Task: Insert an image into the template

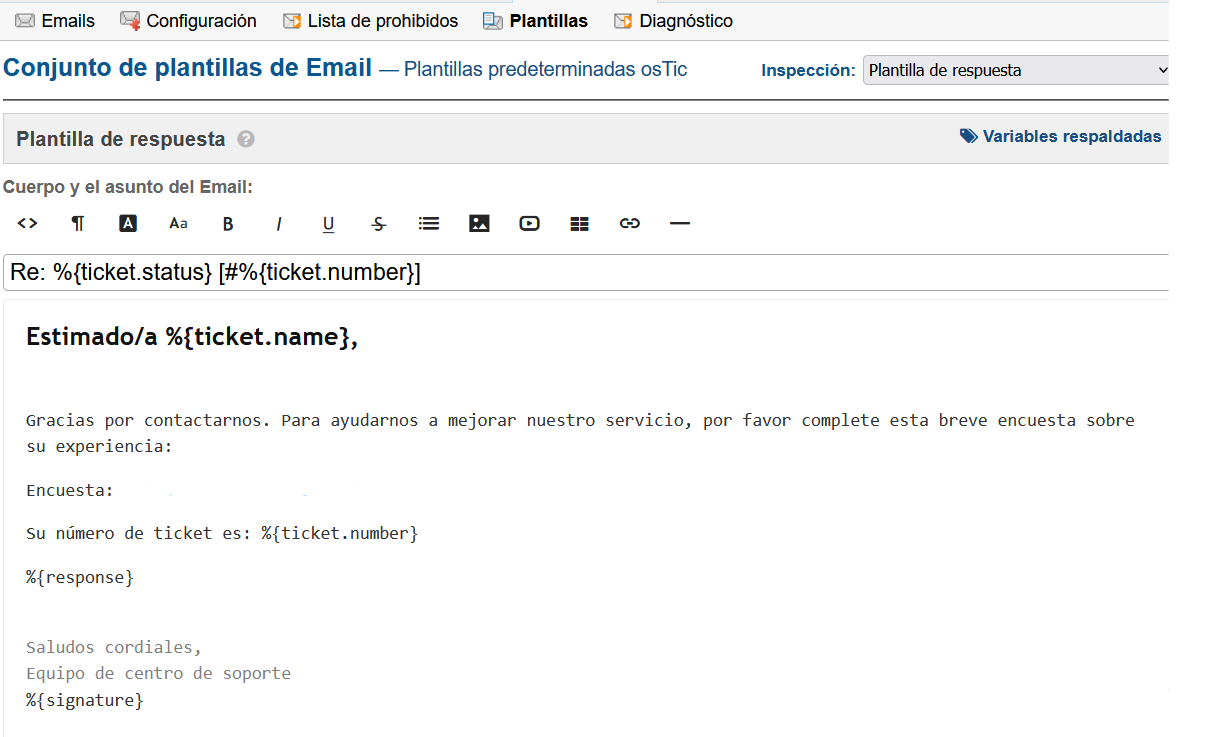Action: tap(479, 224)
